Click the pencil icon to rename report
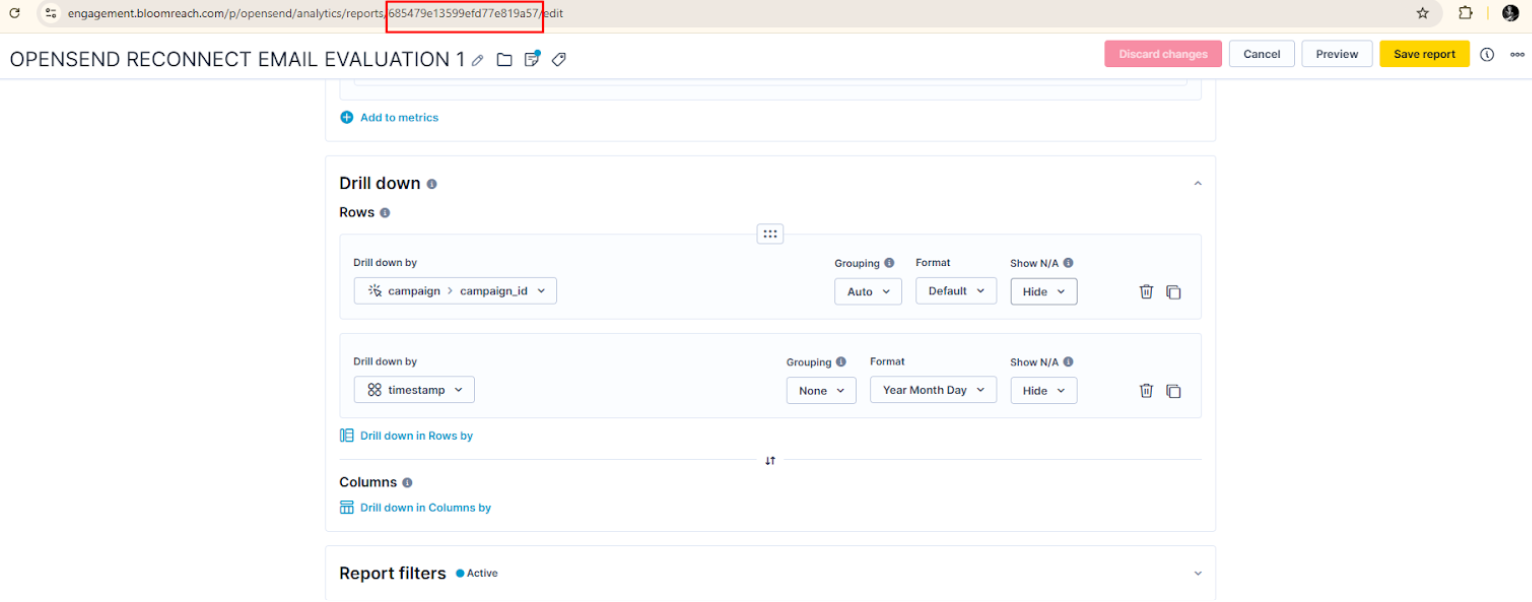 point(478,60)
